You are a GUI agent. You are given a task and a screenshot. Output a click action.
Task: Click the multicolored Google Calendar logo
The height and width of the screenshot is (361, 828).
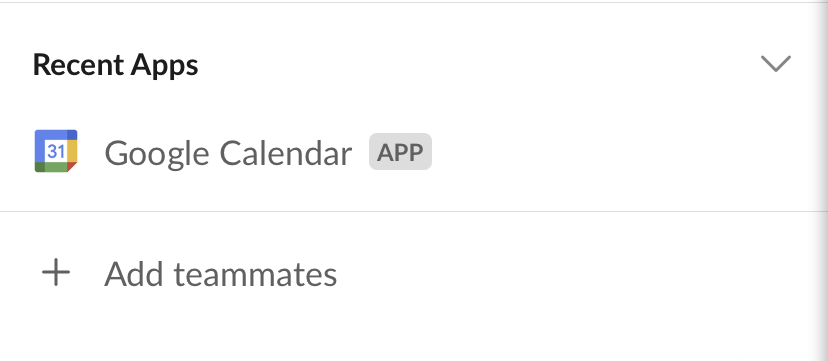[x=56, y=151]
